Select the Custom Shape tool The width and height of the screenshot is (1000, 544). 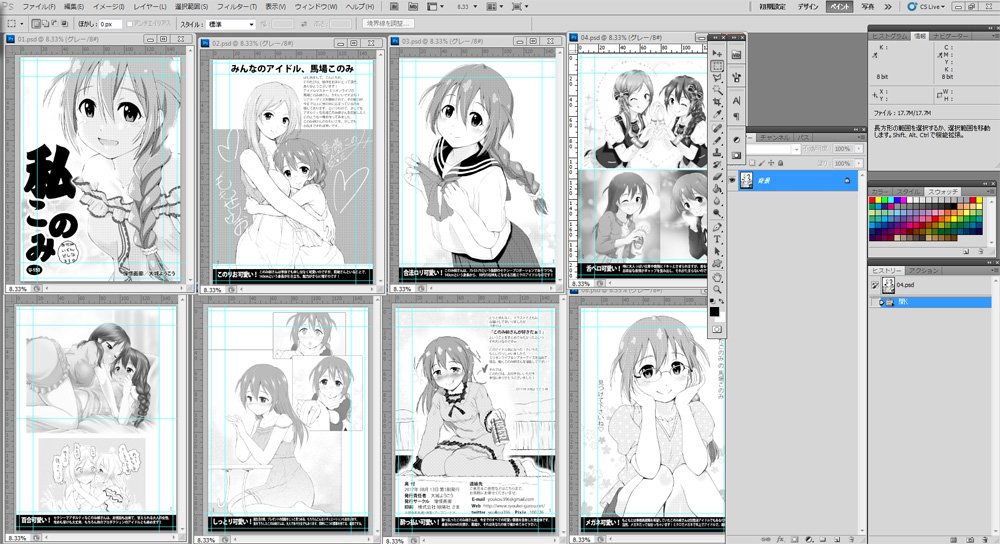coord(717,263)
